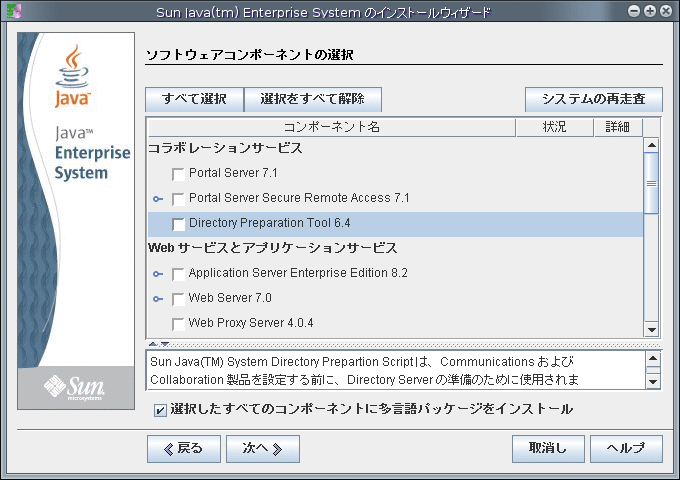Screen dimensions: 680x480
Task: Enable Application Server Enterprise Edition 8.2
Action: click(178, 274)
